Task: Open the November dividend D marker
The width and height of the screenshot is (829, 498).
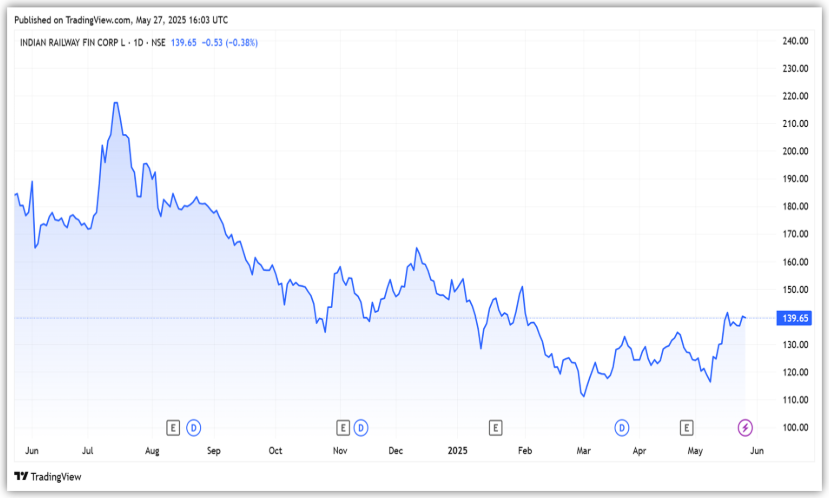Action: click(x=360, y=427)
